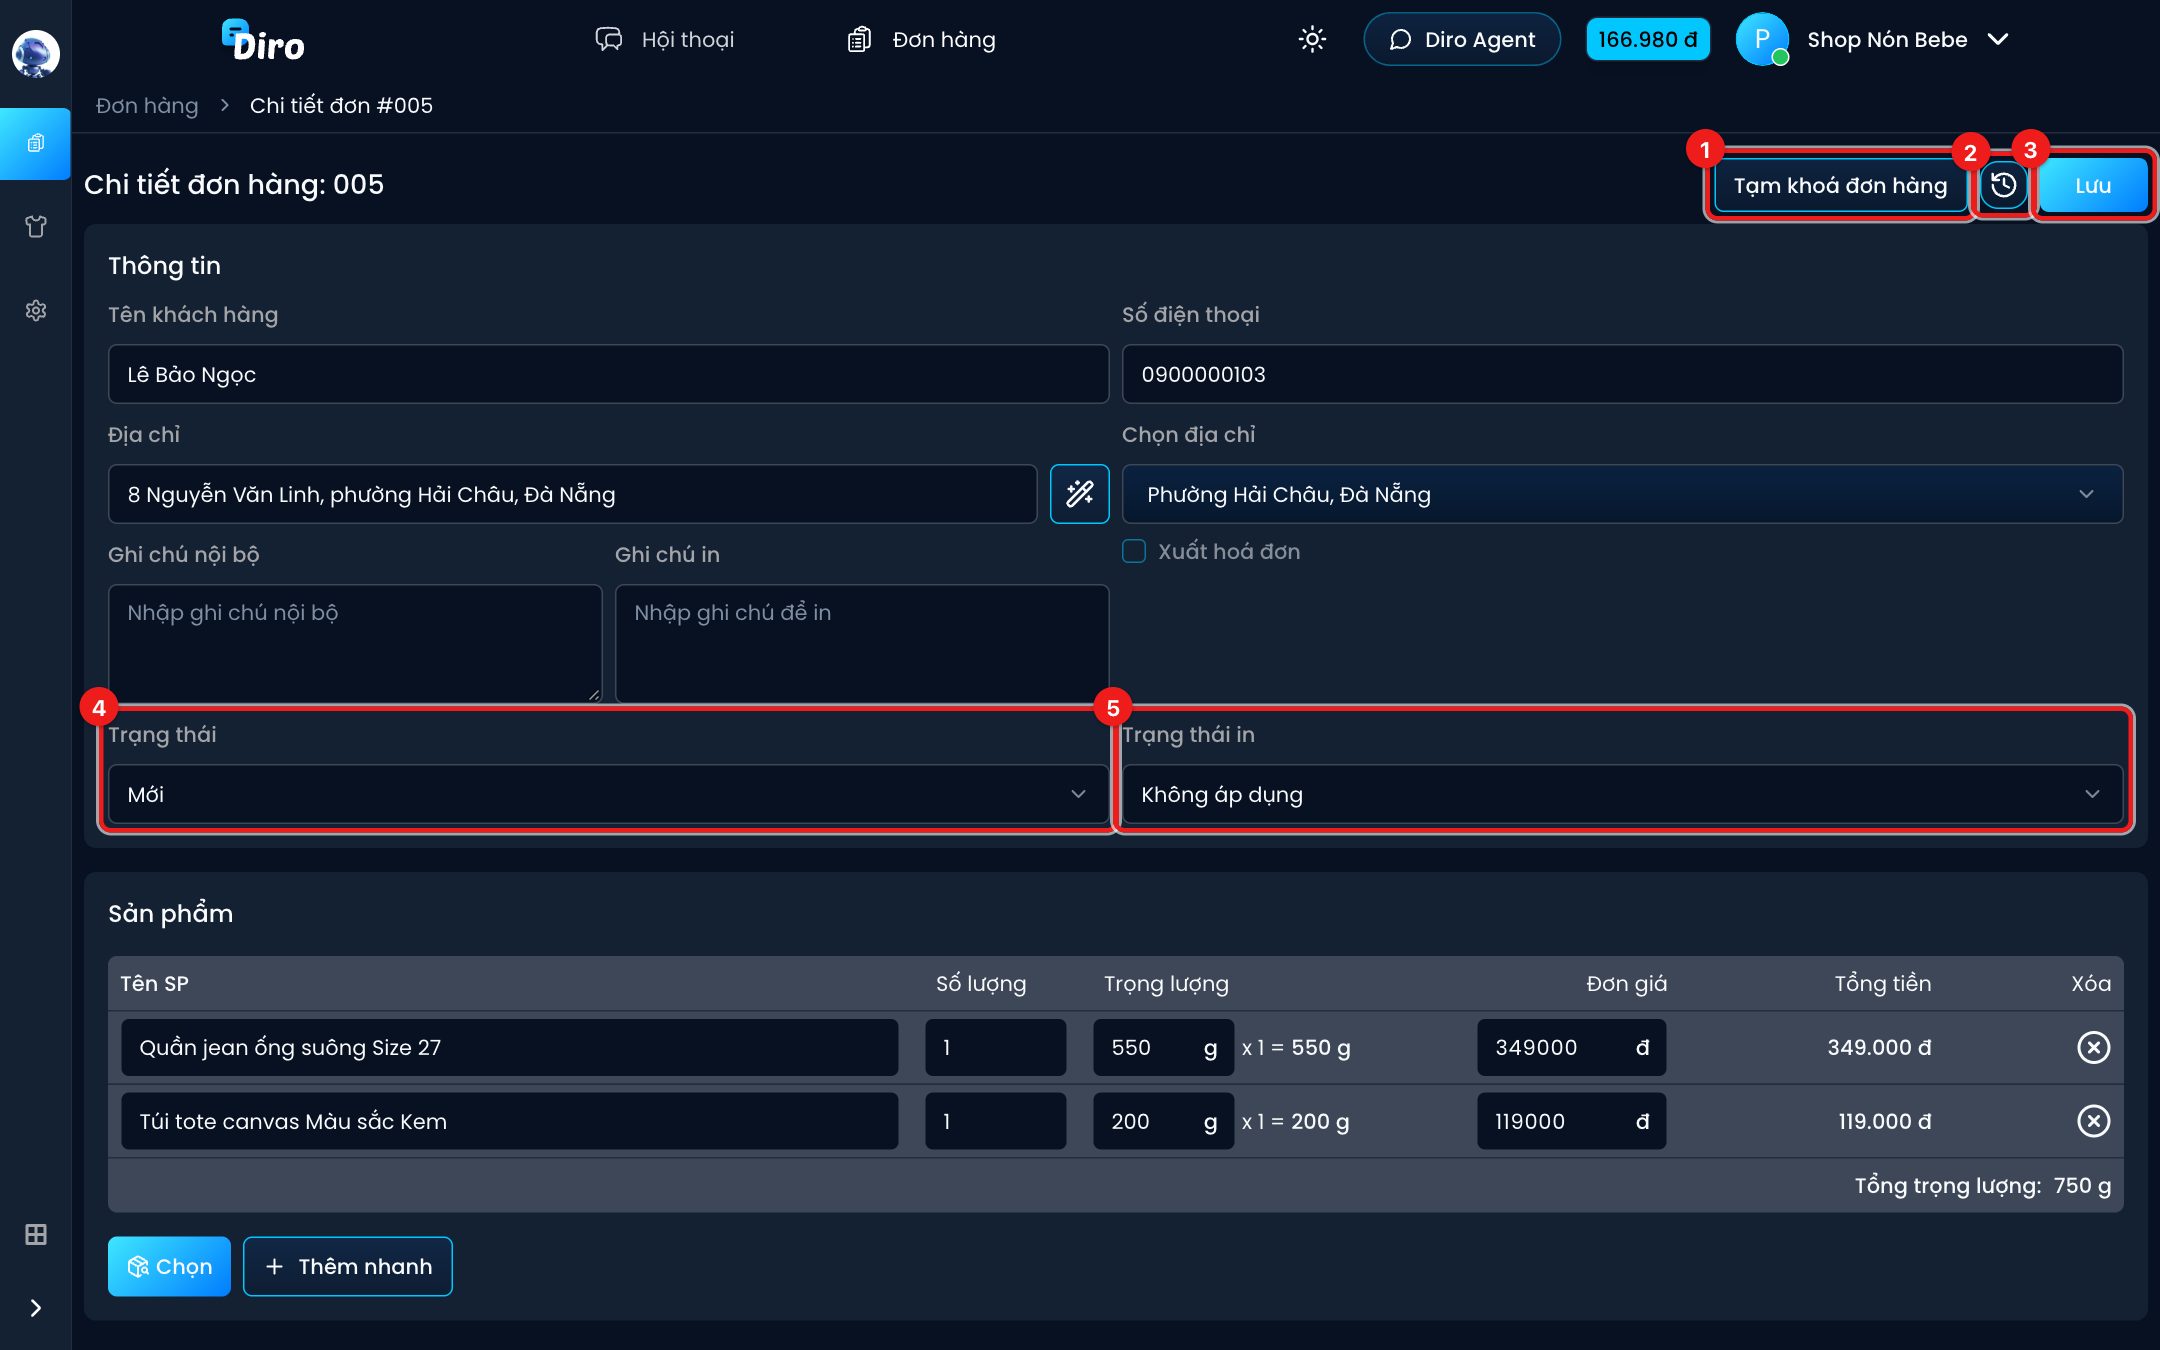The image size is (2160, 1350).
Task: Toggle the light theme sun icon
Action: click(1312, 39)
